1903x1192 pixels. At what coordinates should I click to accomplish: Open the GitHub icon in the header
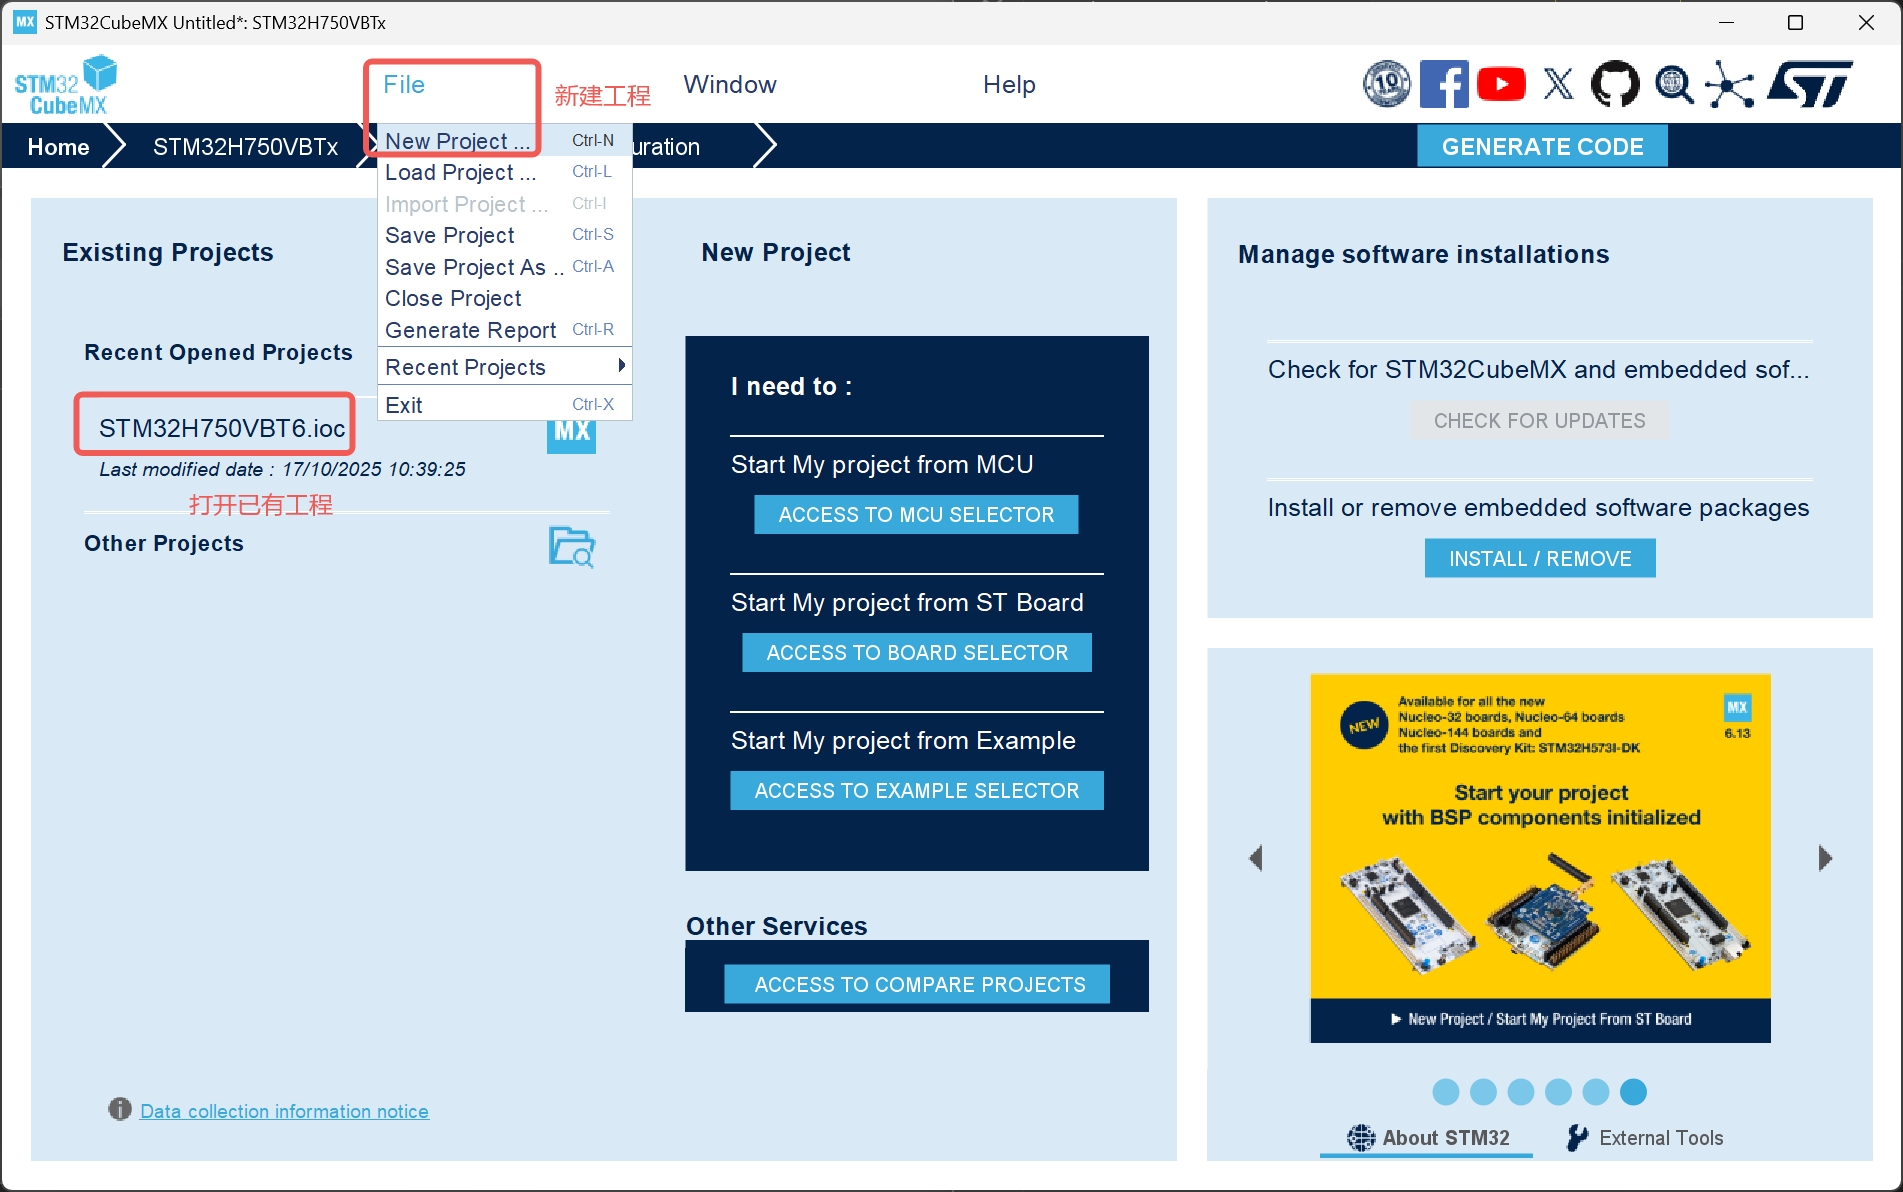tap(1615, 84)
